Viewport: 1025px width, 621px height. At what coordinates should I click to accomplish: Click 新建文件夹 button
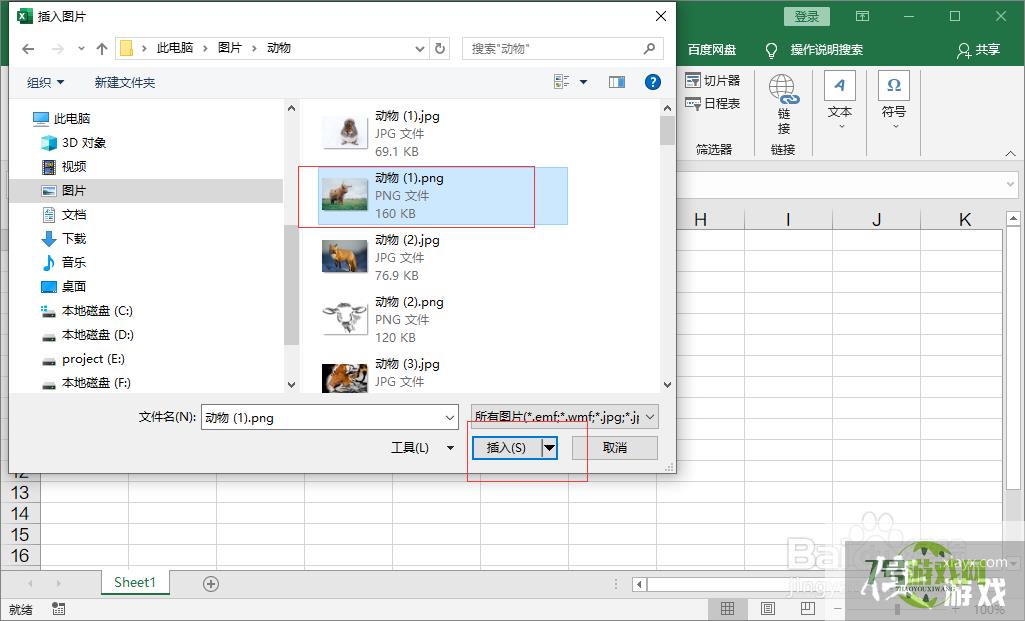pyautogui.click(x=125, y=82)
